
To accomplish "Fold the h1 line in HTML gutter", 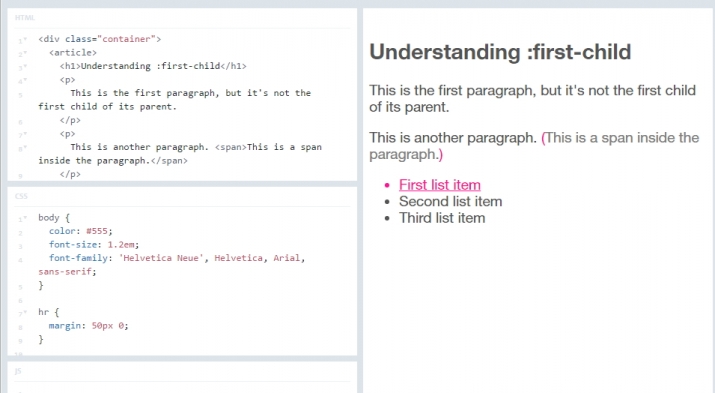I will pyautogui.click(x=26, y=67).
